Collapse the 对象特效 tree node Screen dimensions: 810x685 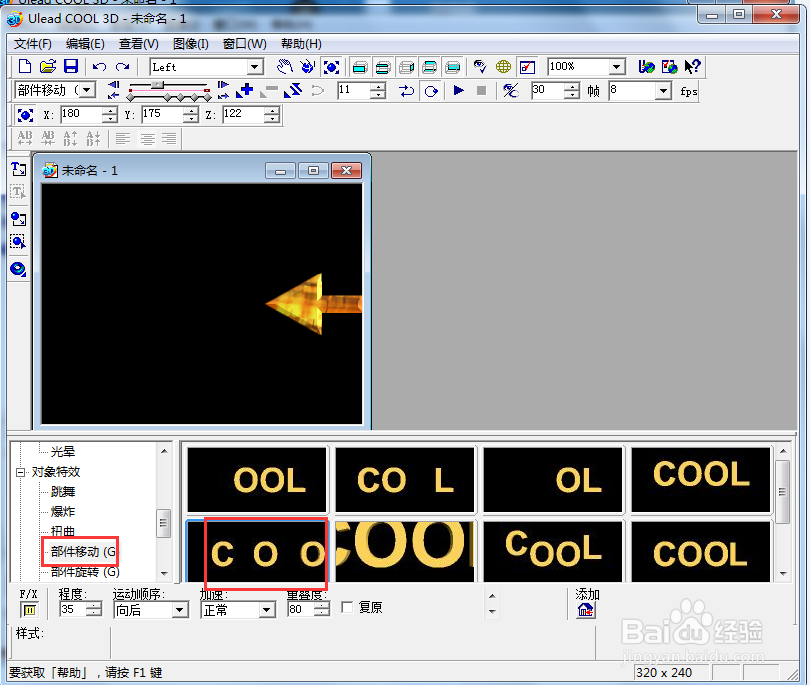[20, 472]
